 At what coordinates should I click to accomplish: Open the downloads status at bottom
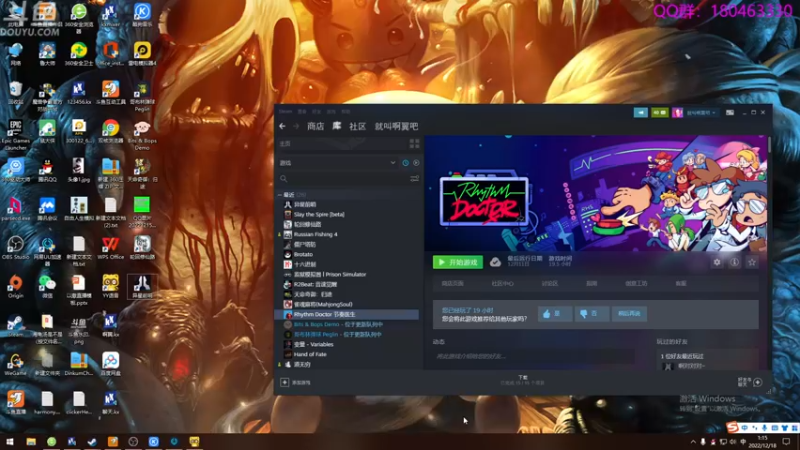tap(522, 380)
